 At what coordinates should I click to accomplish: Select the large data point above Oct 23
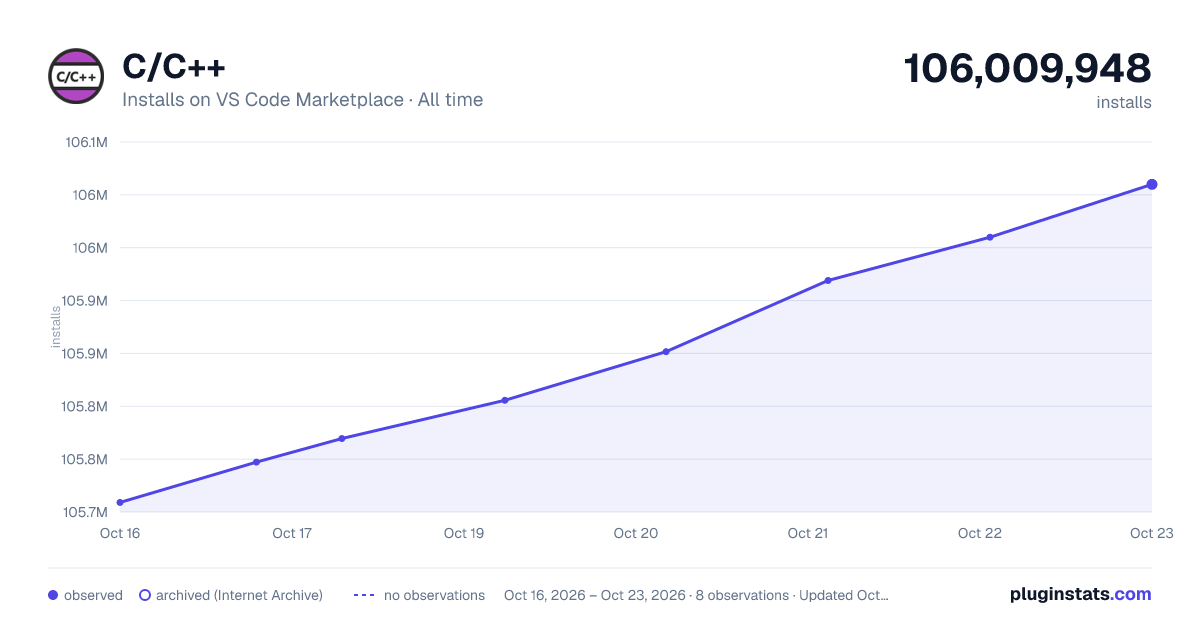(x=1152, y=184)
